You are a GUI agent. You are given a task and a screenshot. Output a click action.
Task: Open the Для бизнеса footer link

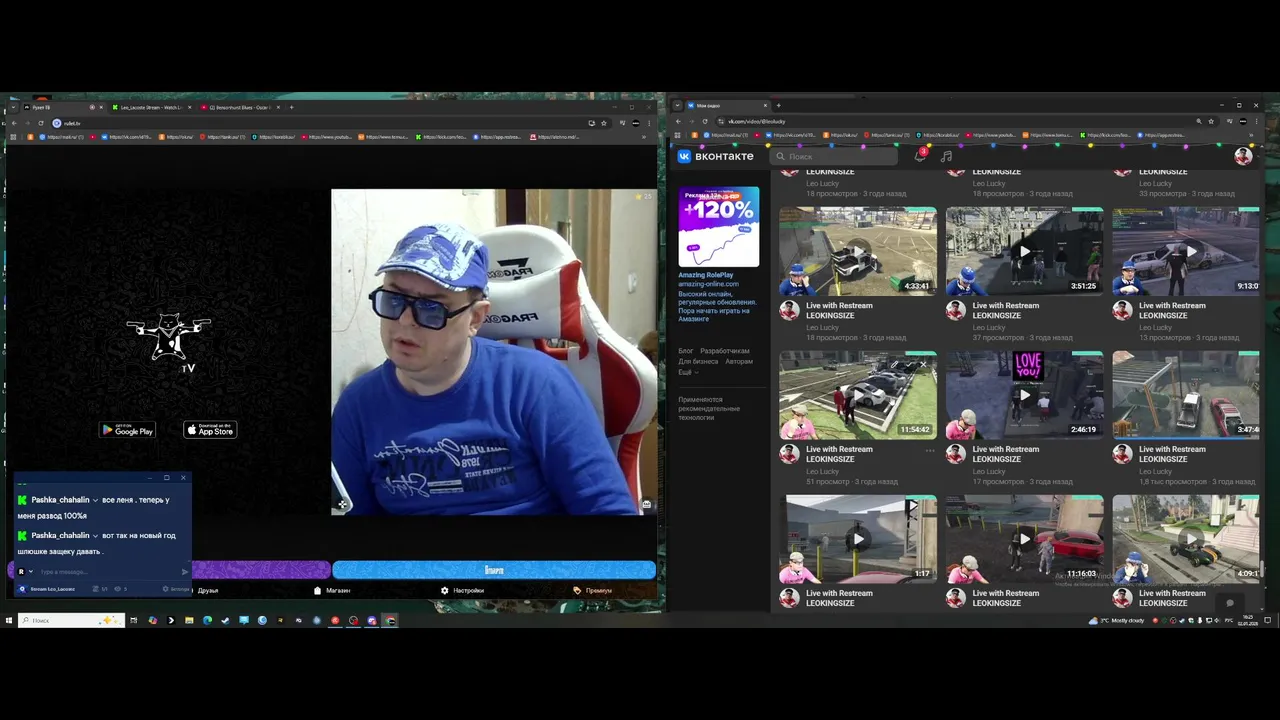tap(697, 361)
